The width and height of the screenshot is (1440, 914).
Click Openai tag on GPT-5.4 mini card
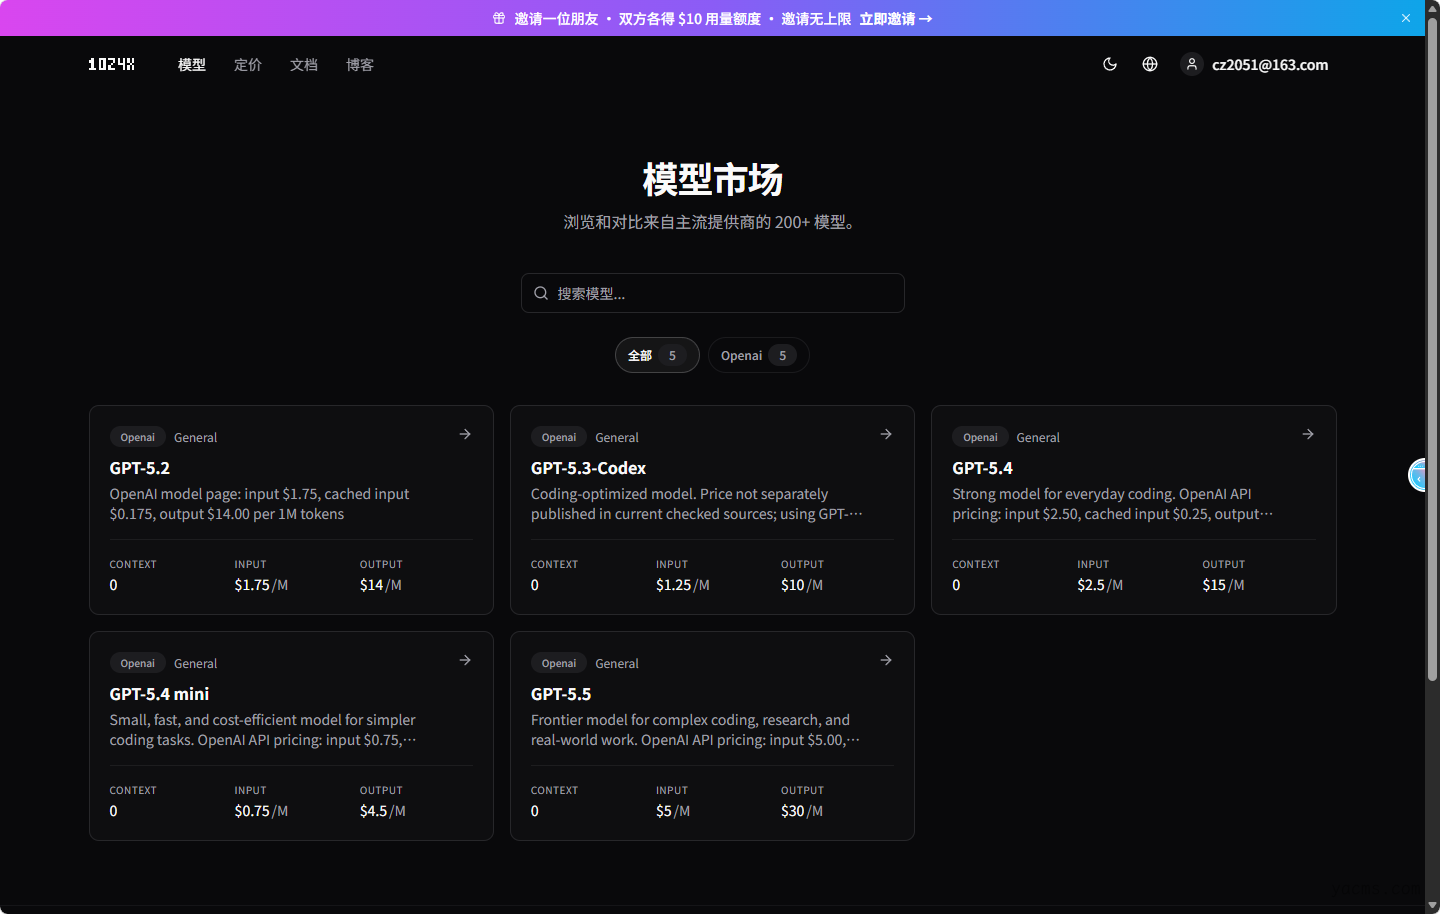coord(138,663)
